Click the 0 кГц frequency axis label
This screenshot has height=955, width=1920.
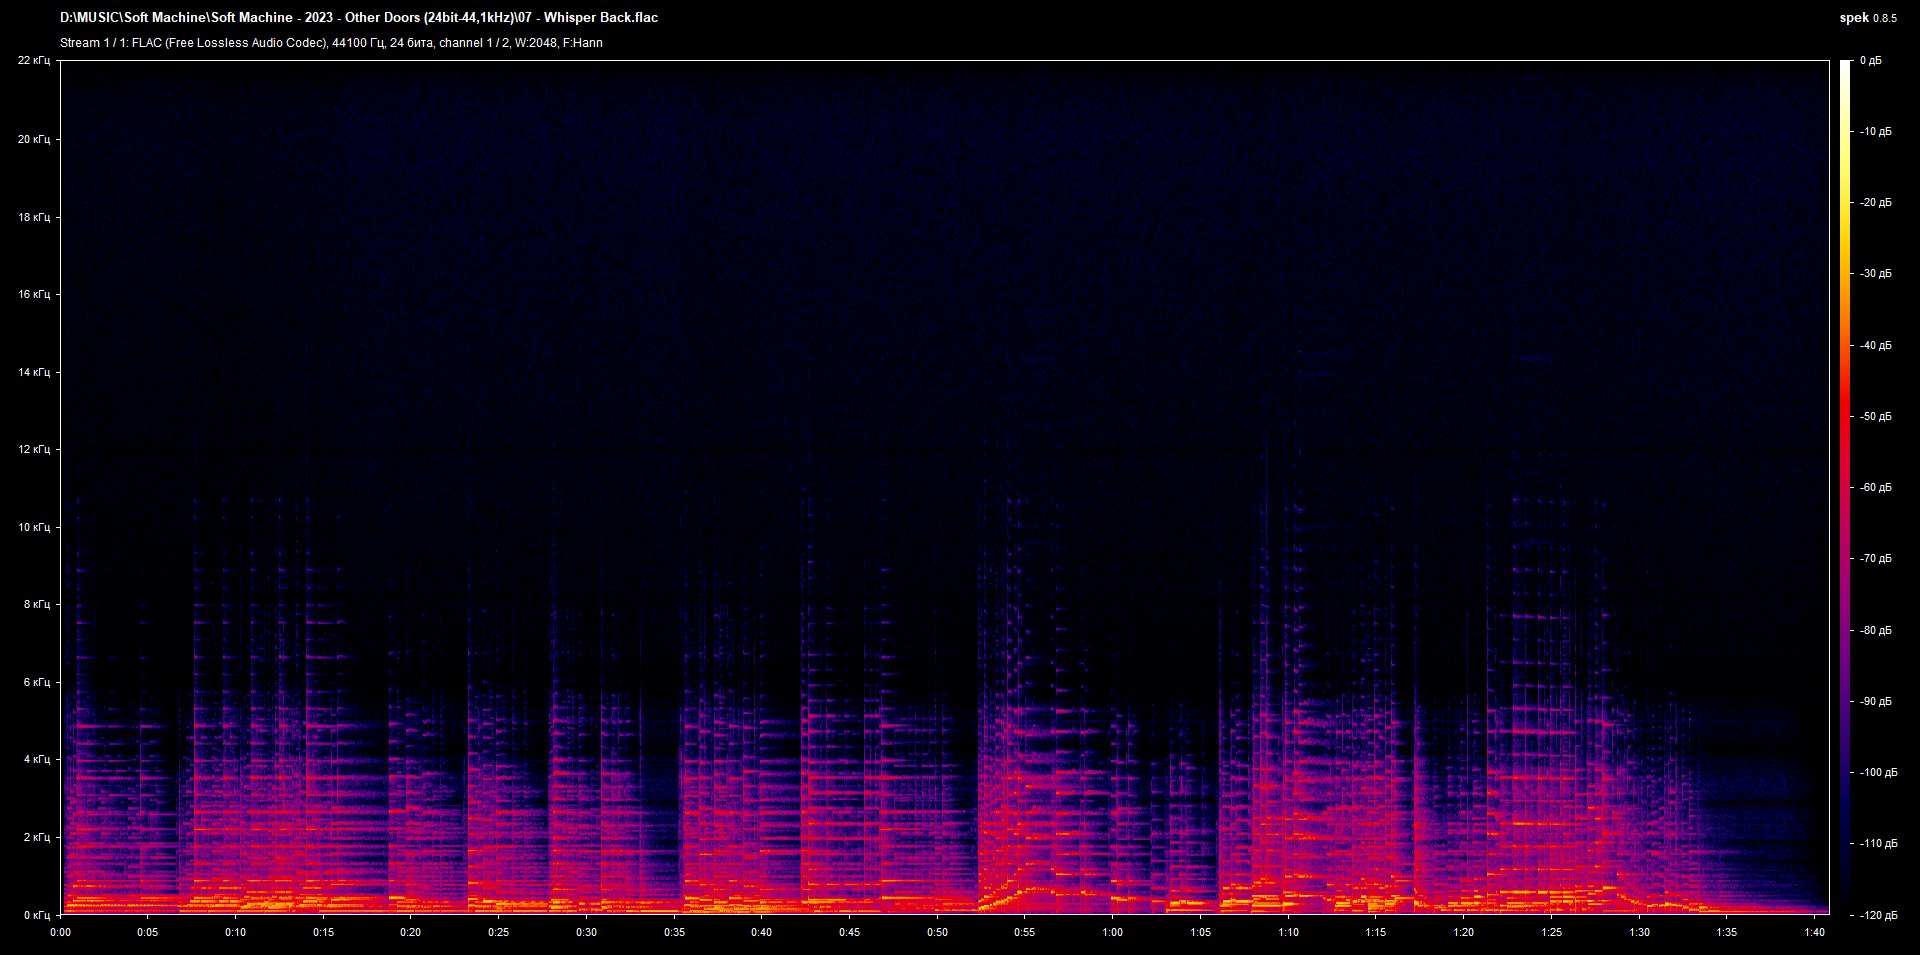click(x=36, y=915)
